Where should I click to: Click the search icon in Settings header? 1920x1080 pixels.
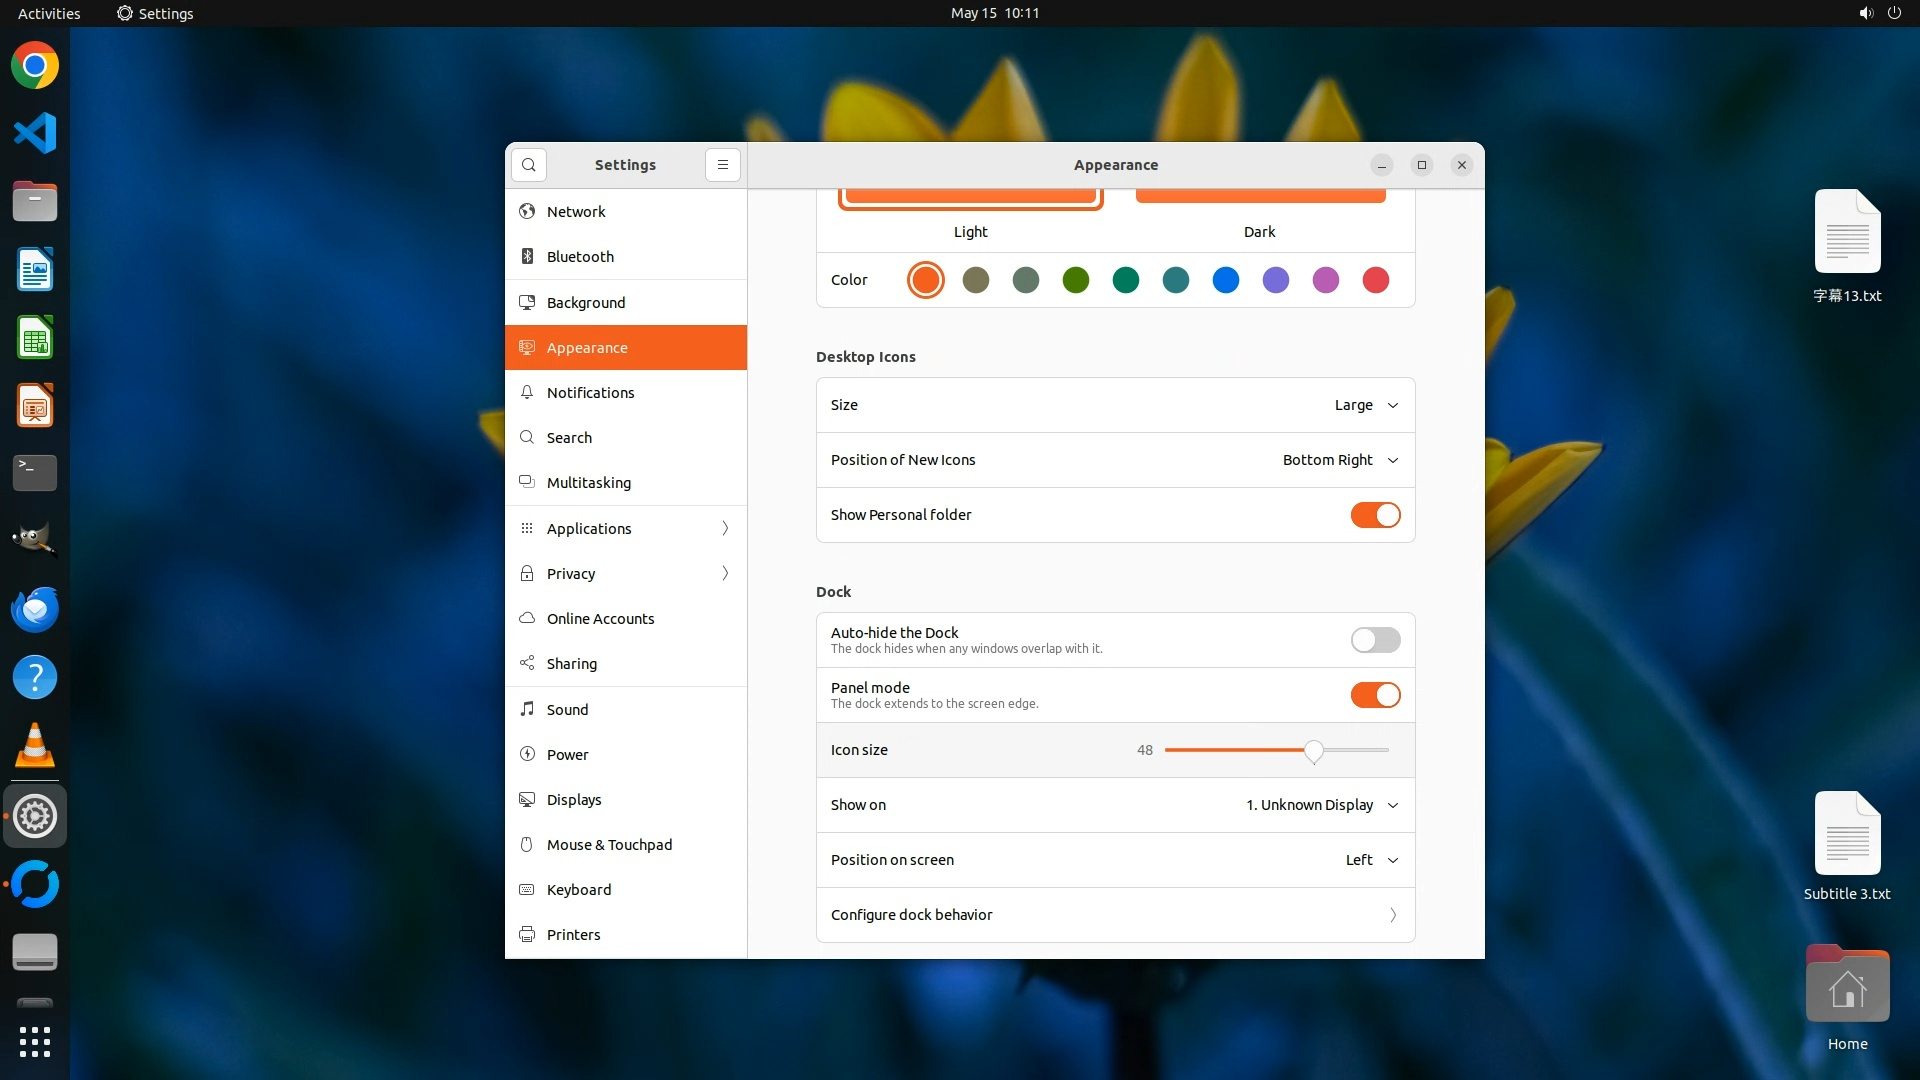[x=529, y=165]
